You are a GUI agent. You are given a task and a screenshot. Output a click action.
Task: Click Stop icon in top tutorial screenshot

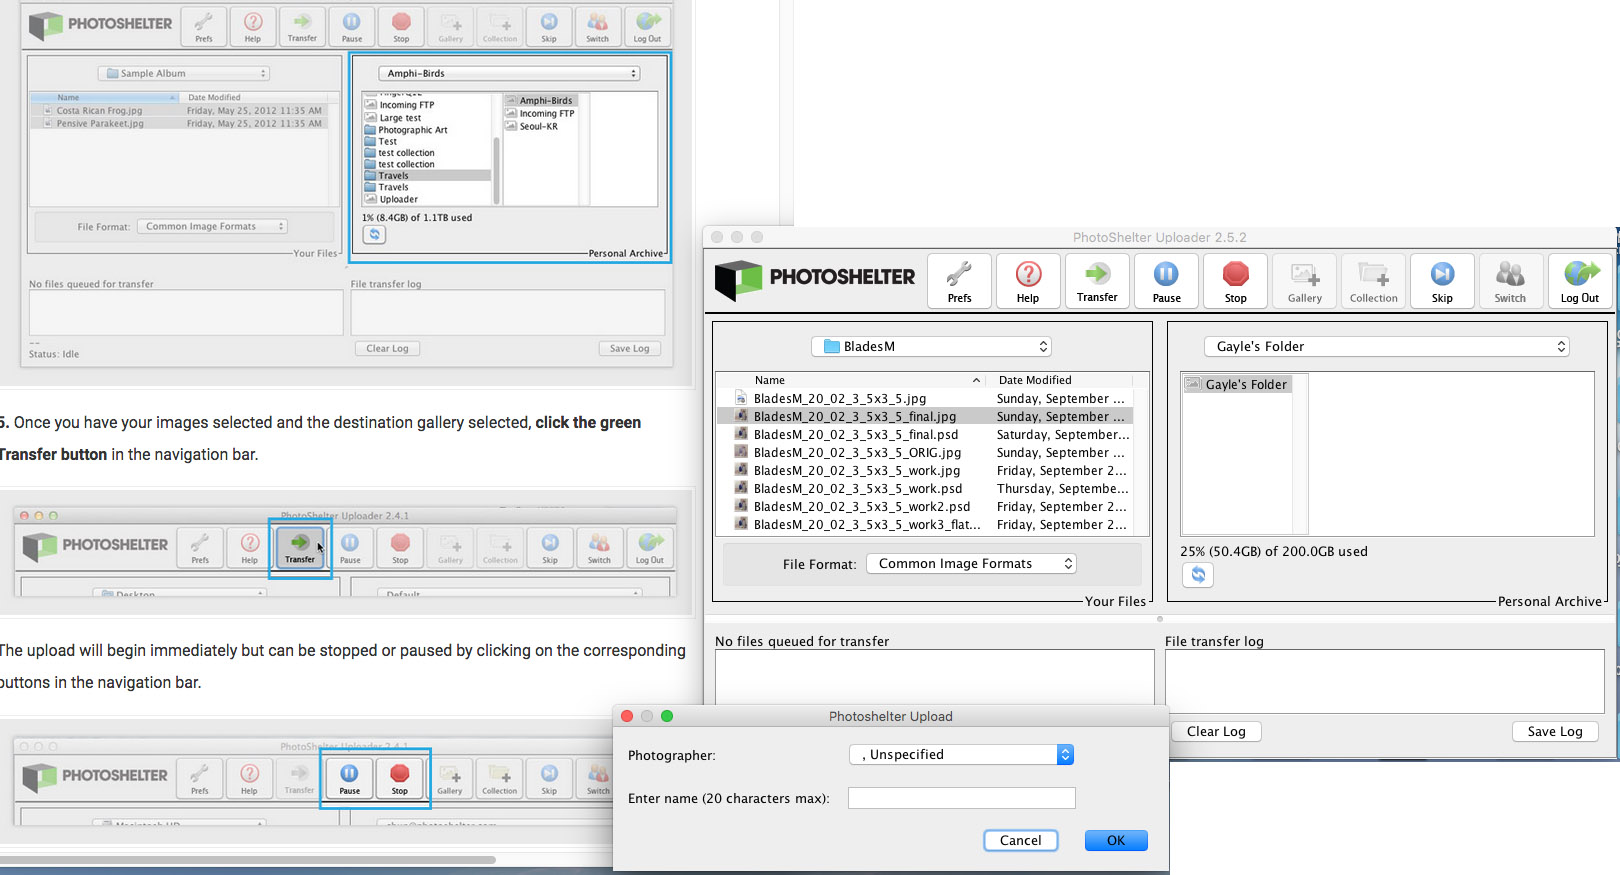pos(401,27)
